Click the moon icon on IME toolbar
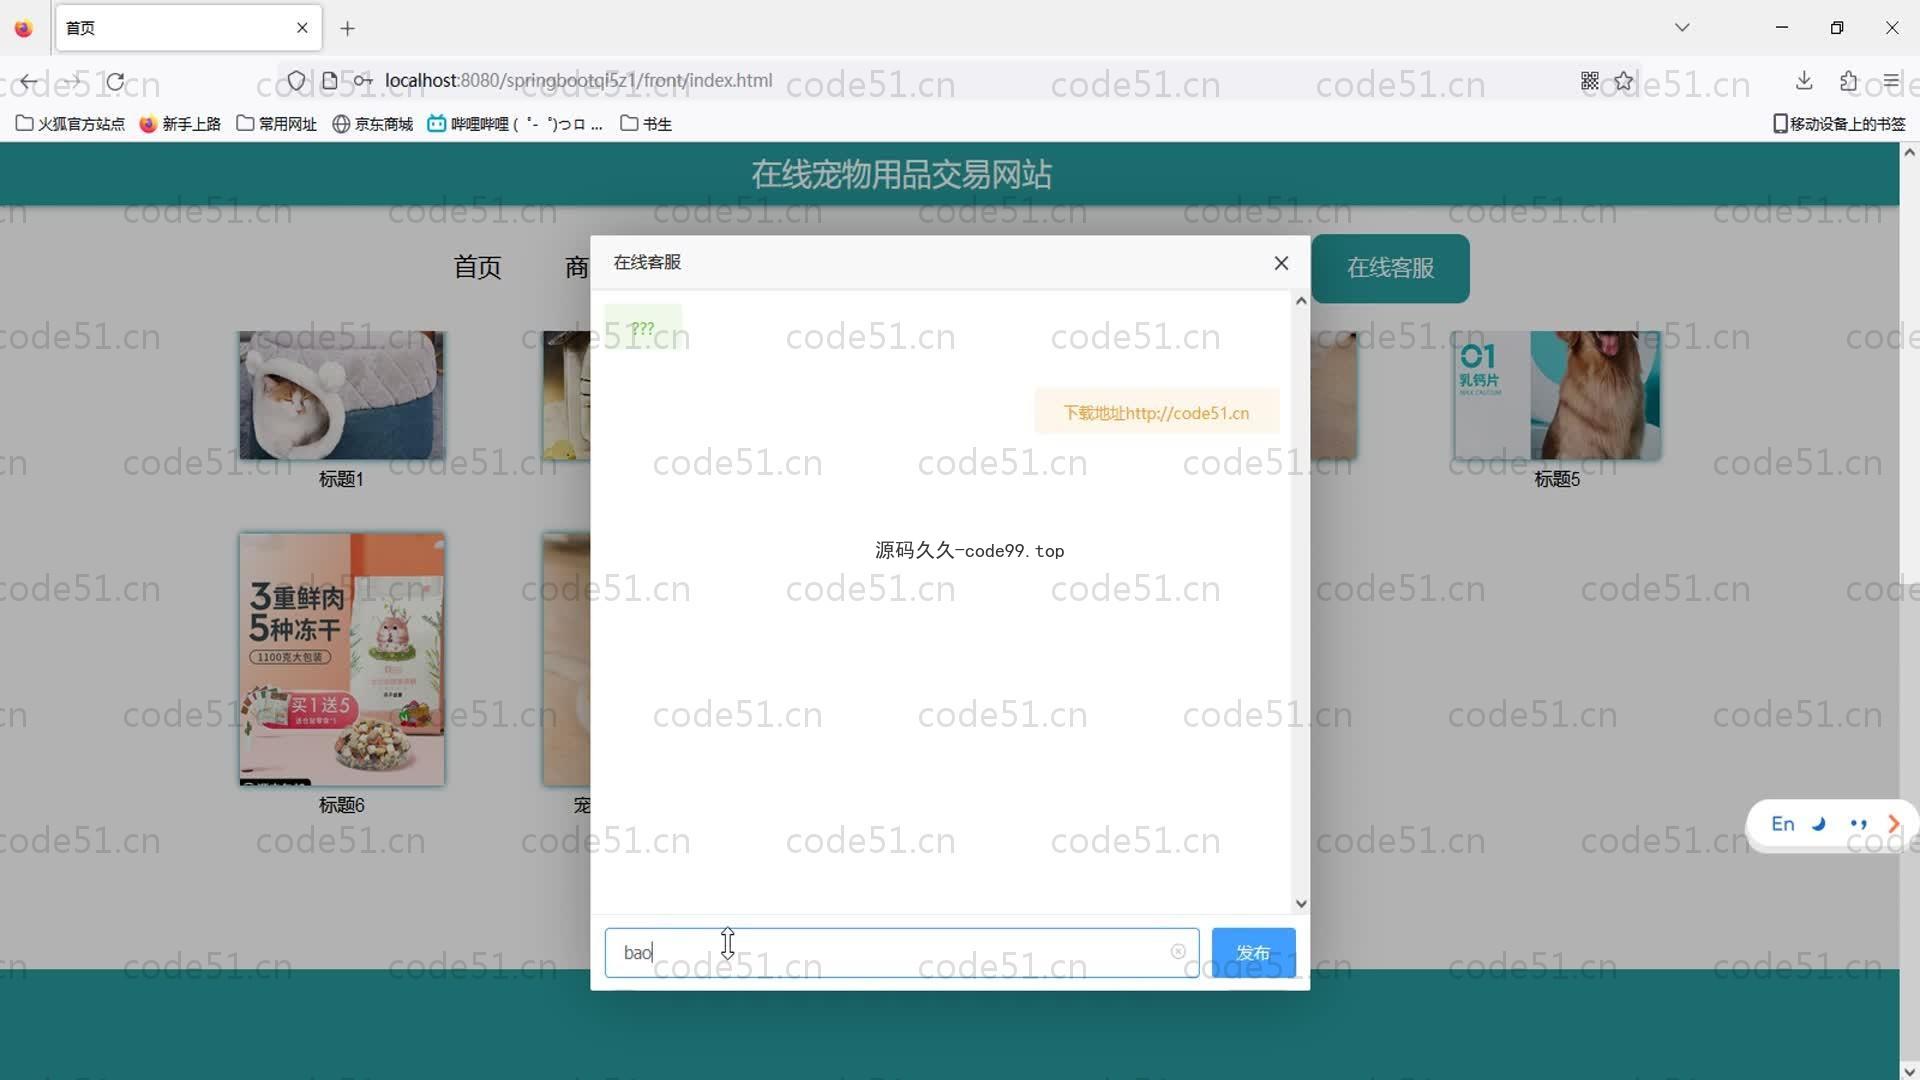1920x1080 pixels. point(1819,824)
